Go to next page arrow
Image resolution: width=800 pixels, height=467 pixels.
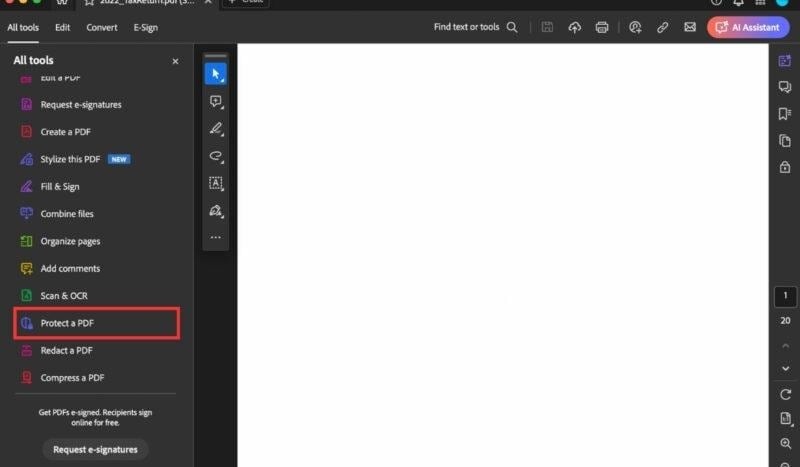click(785, 368)
